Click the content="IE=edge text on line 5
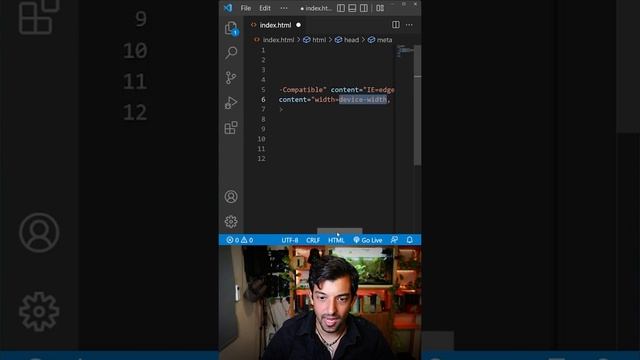 (362, 90)
